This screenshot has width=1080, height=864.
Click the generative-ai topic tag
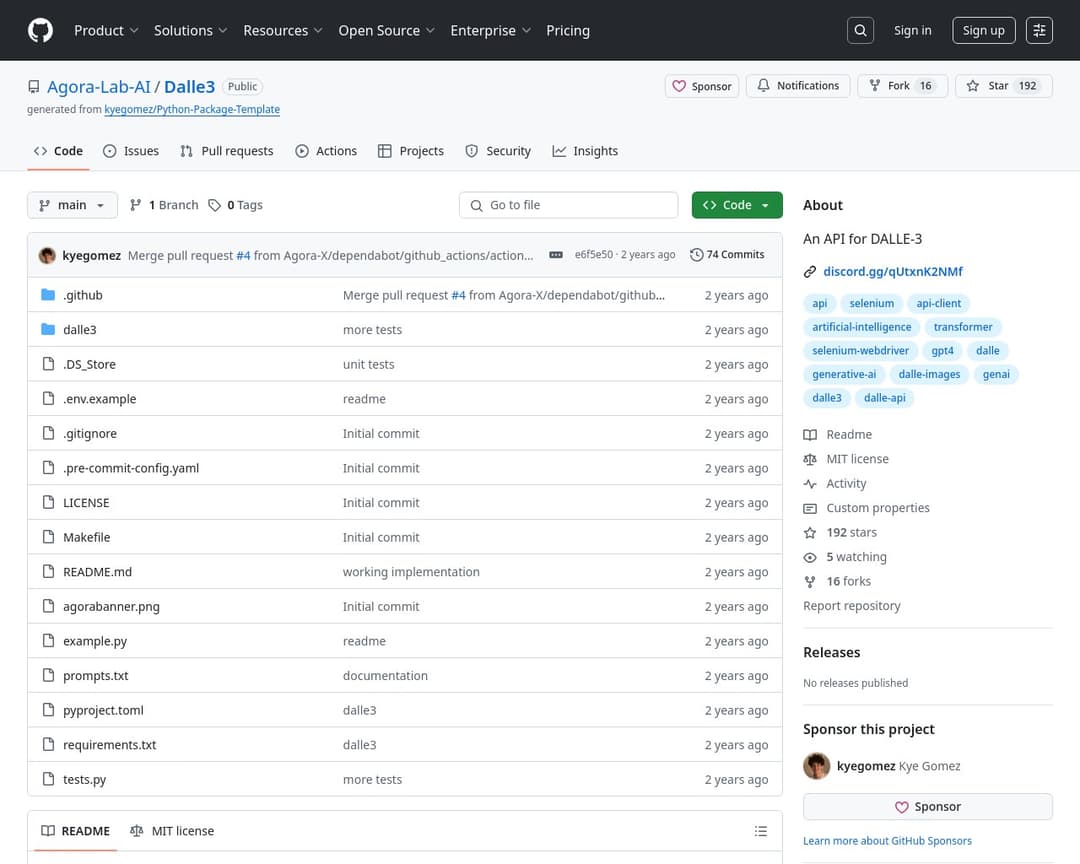point(844,374)
